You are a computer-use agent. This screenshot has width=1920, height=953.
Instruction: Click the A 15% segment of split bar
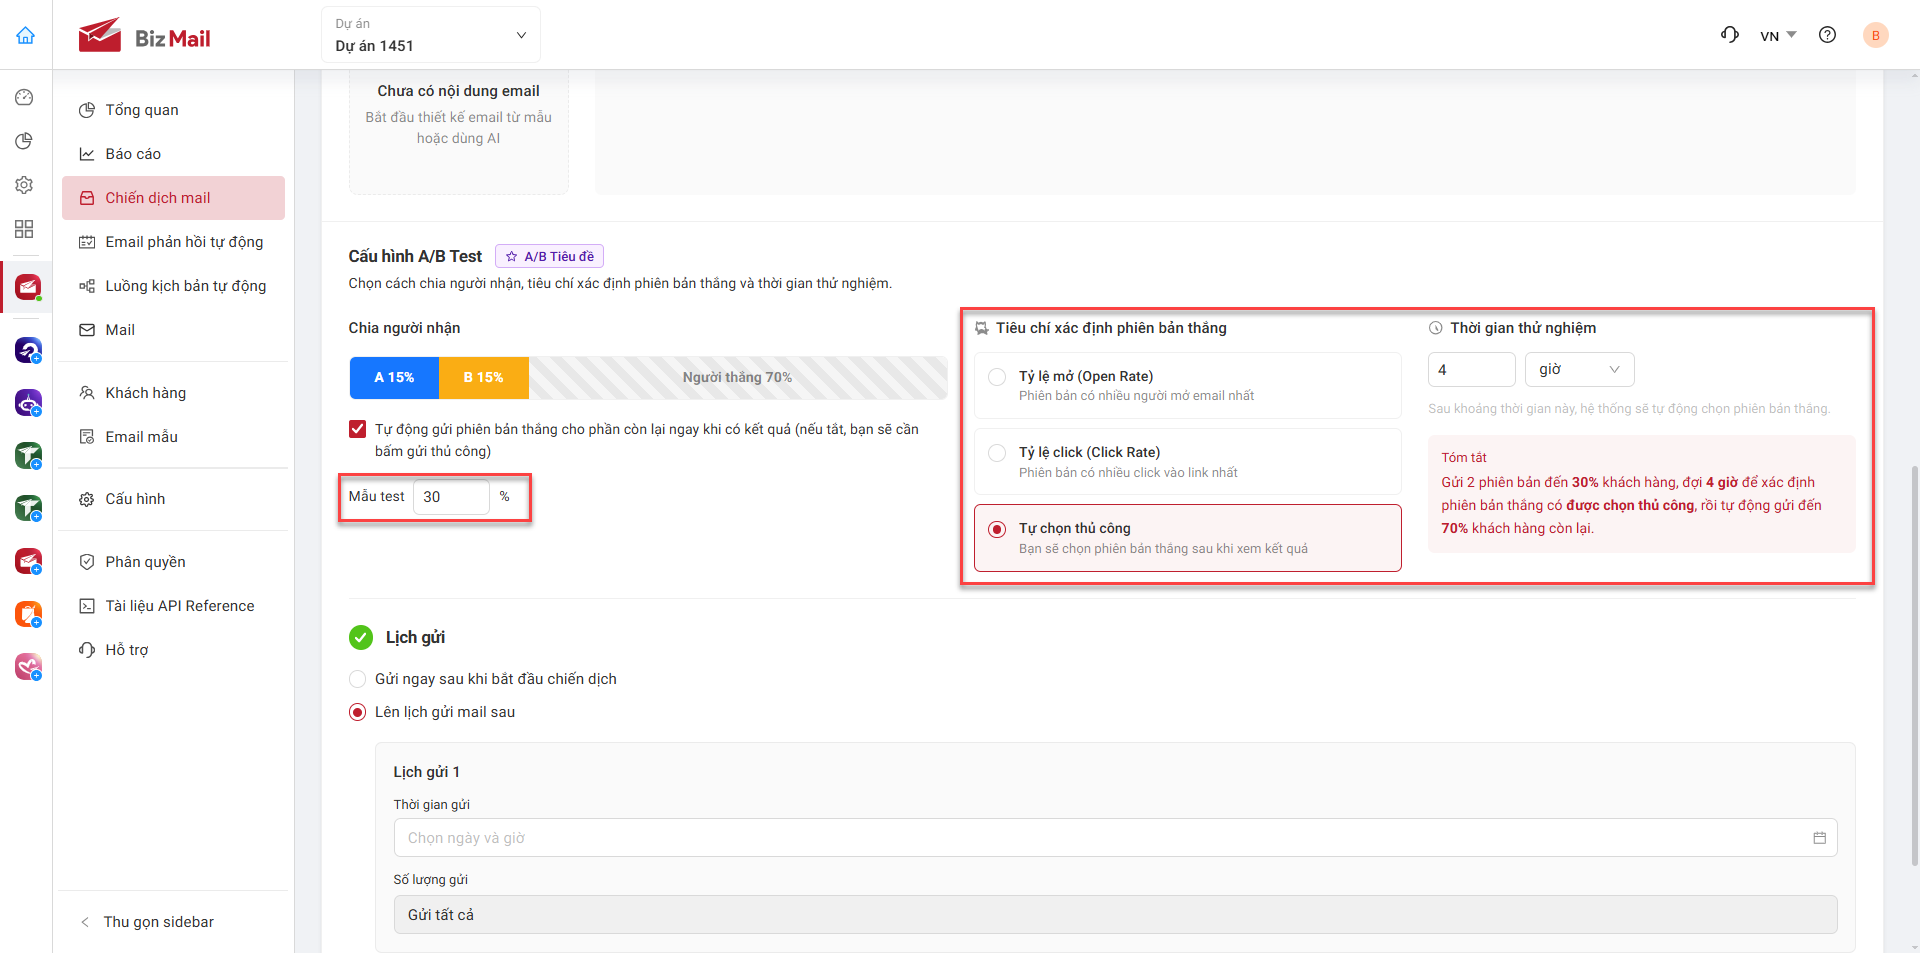tap(394, 377)
